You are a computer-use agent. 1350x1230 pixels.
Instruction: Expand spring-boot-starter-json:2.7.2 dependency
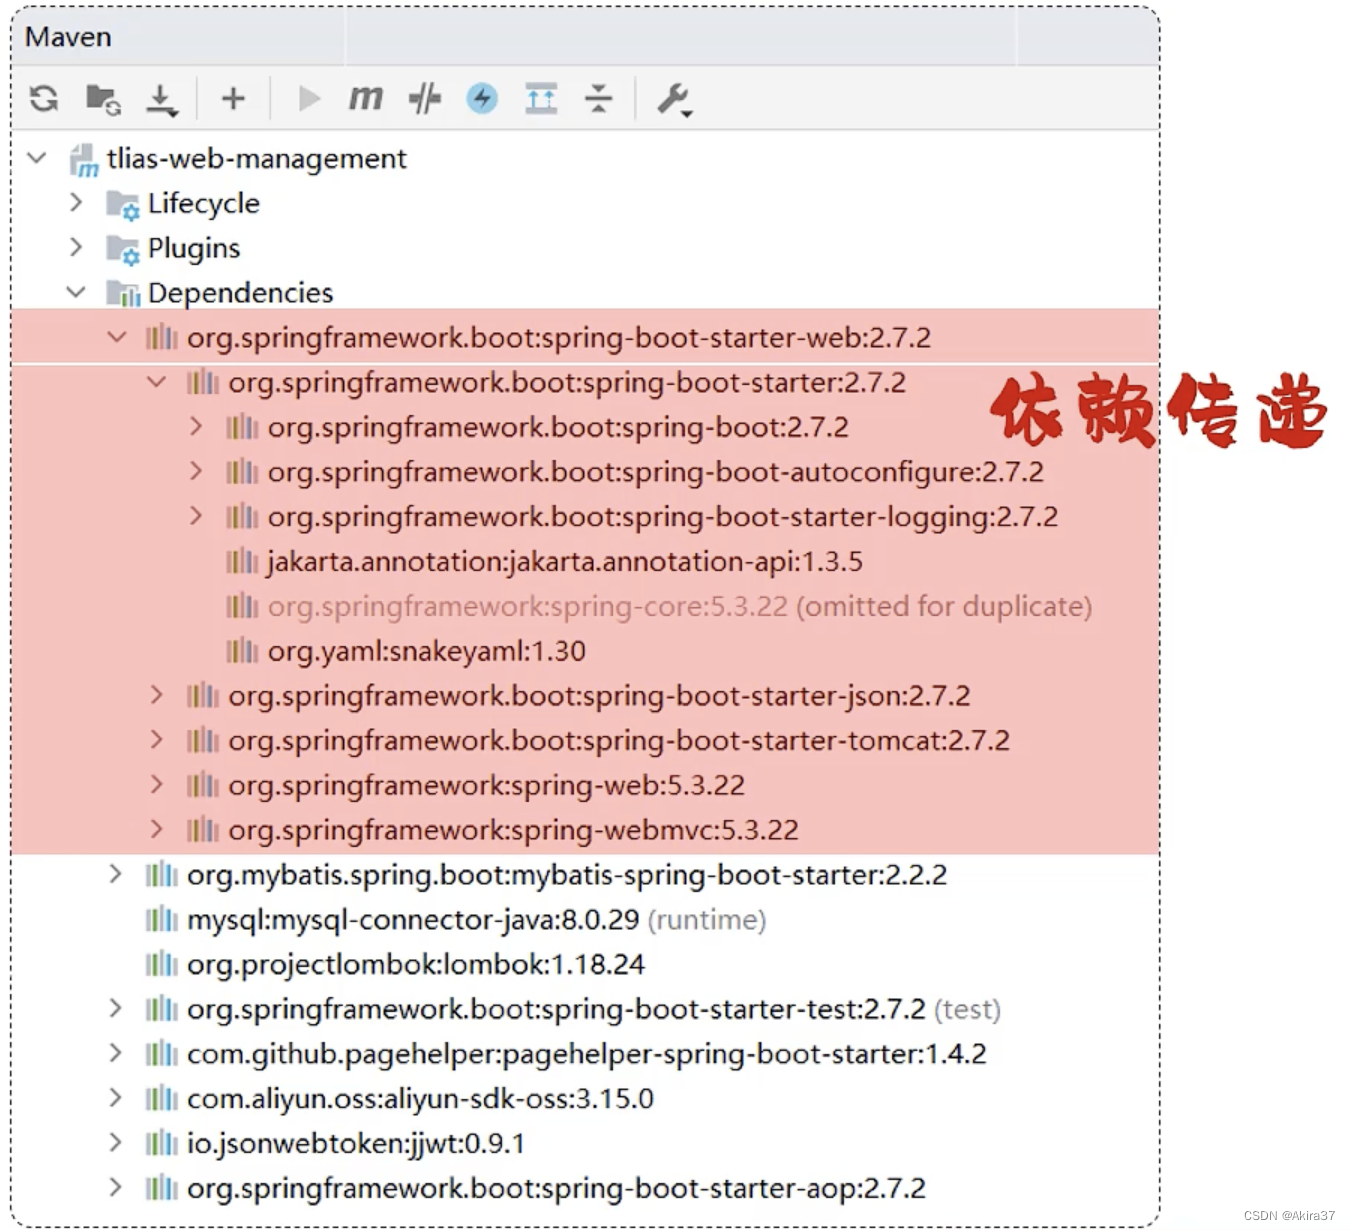[156, 695]
